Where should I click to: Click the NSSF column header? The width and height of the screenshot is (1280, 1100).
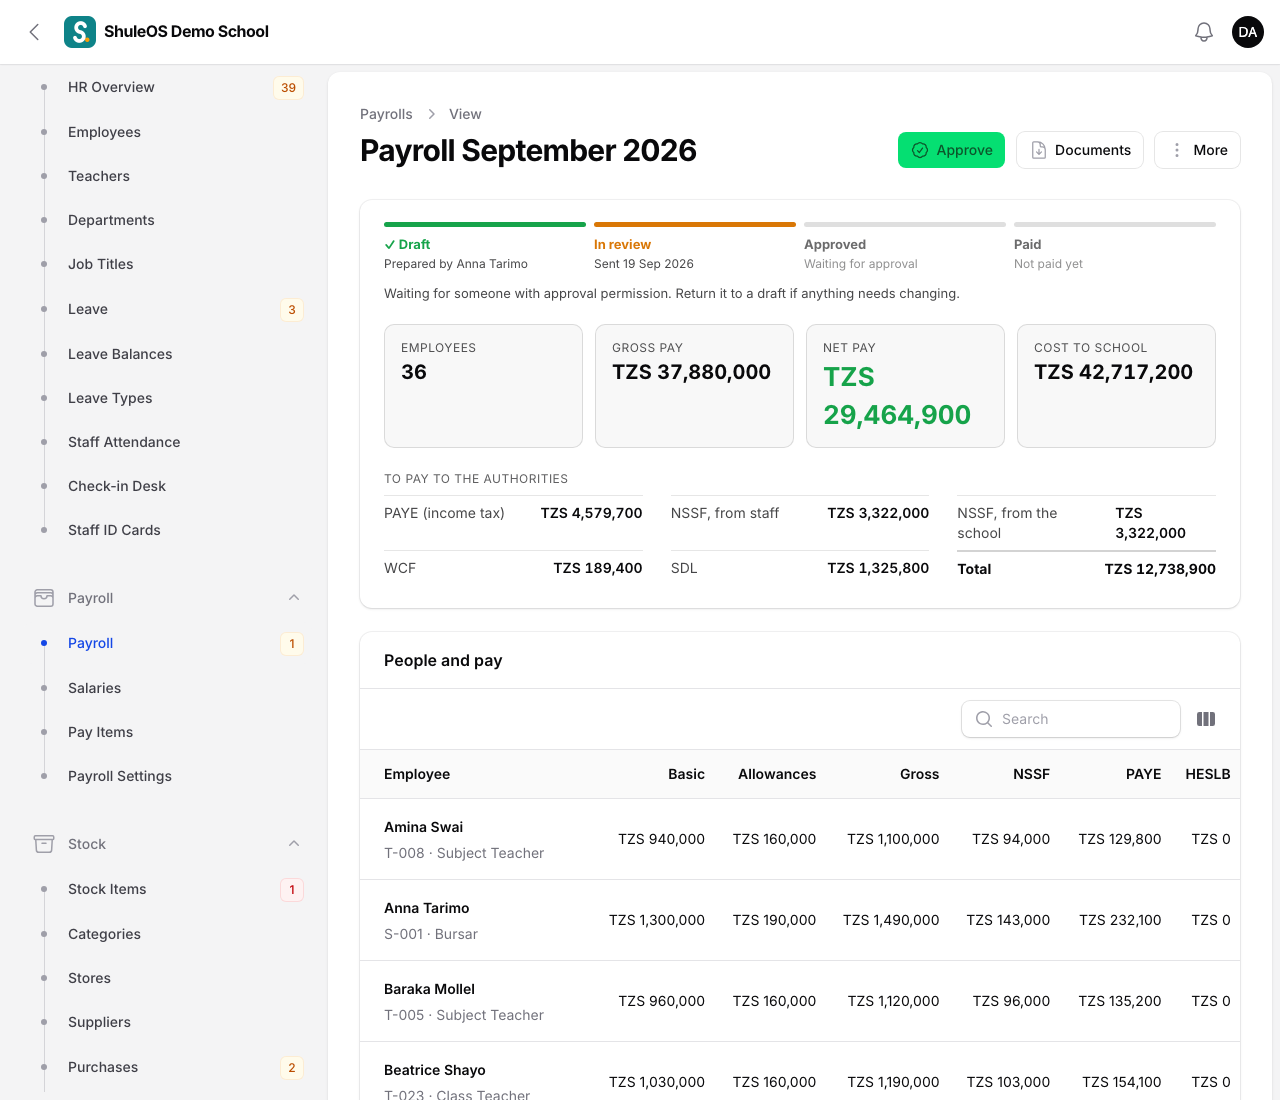coord(1031,774)
